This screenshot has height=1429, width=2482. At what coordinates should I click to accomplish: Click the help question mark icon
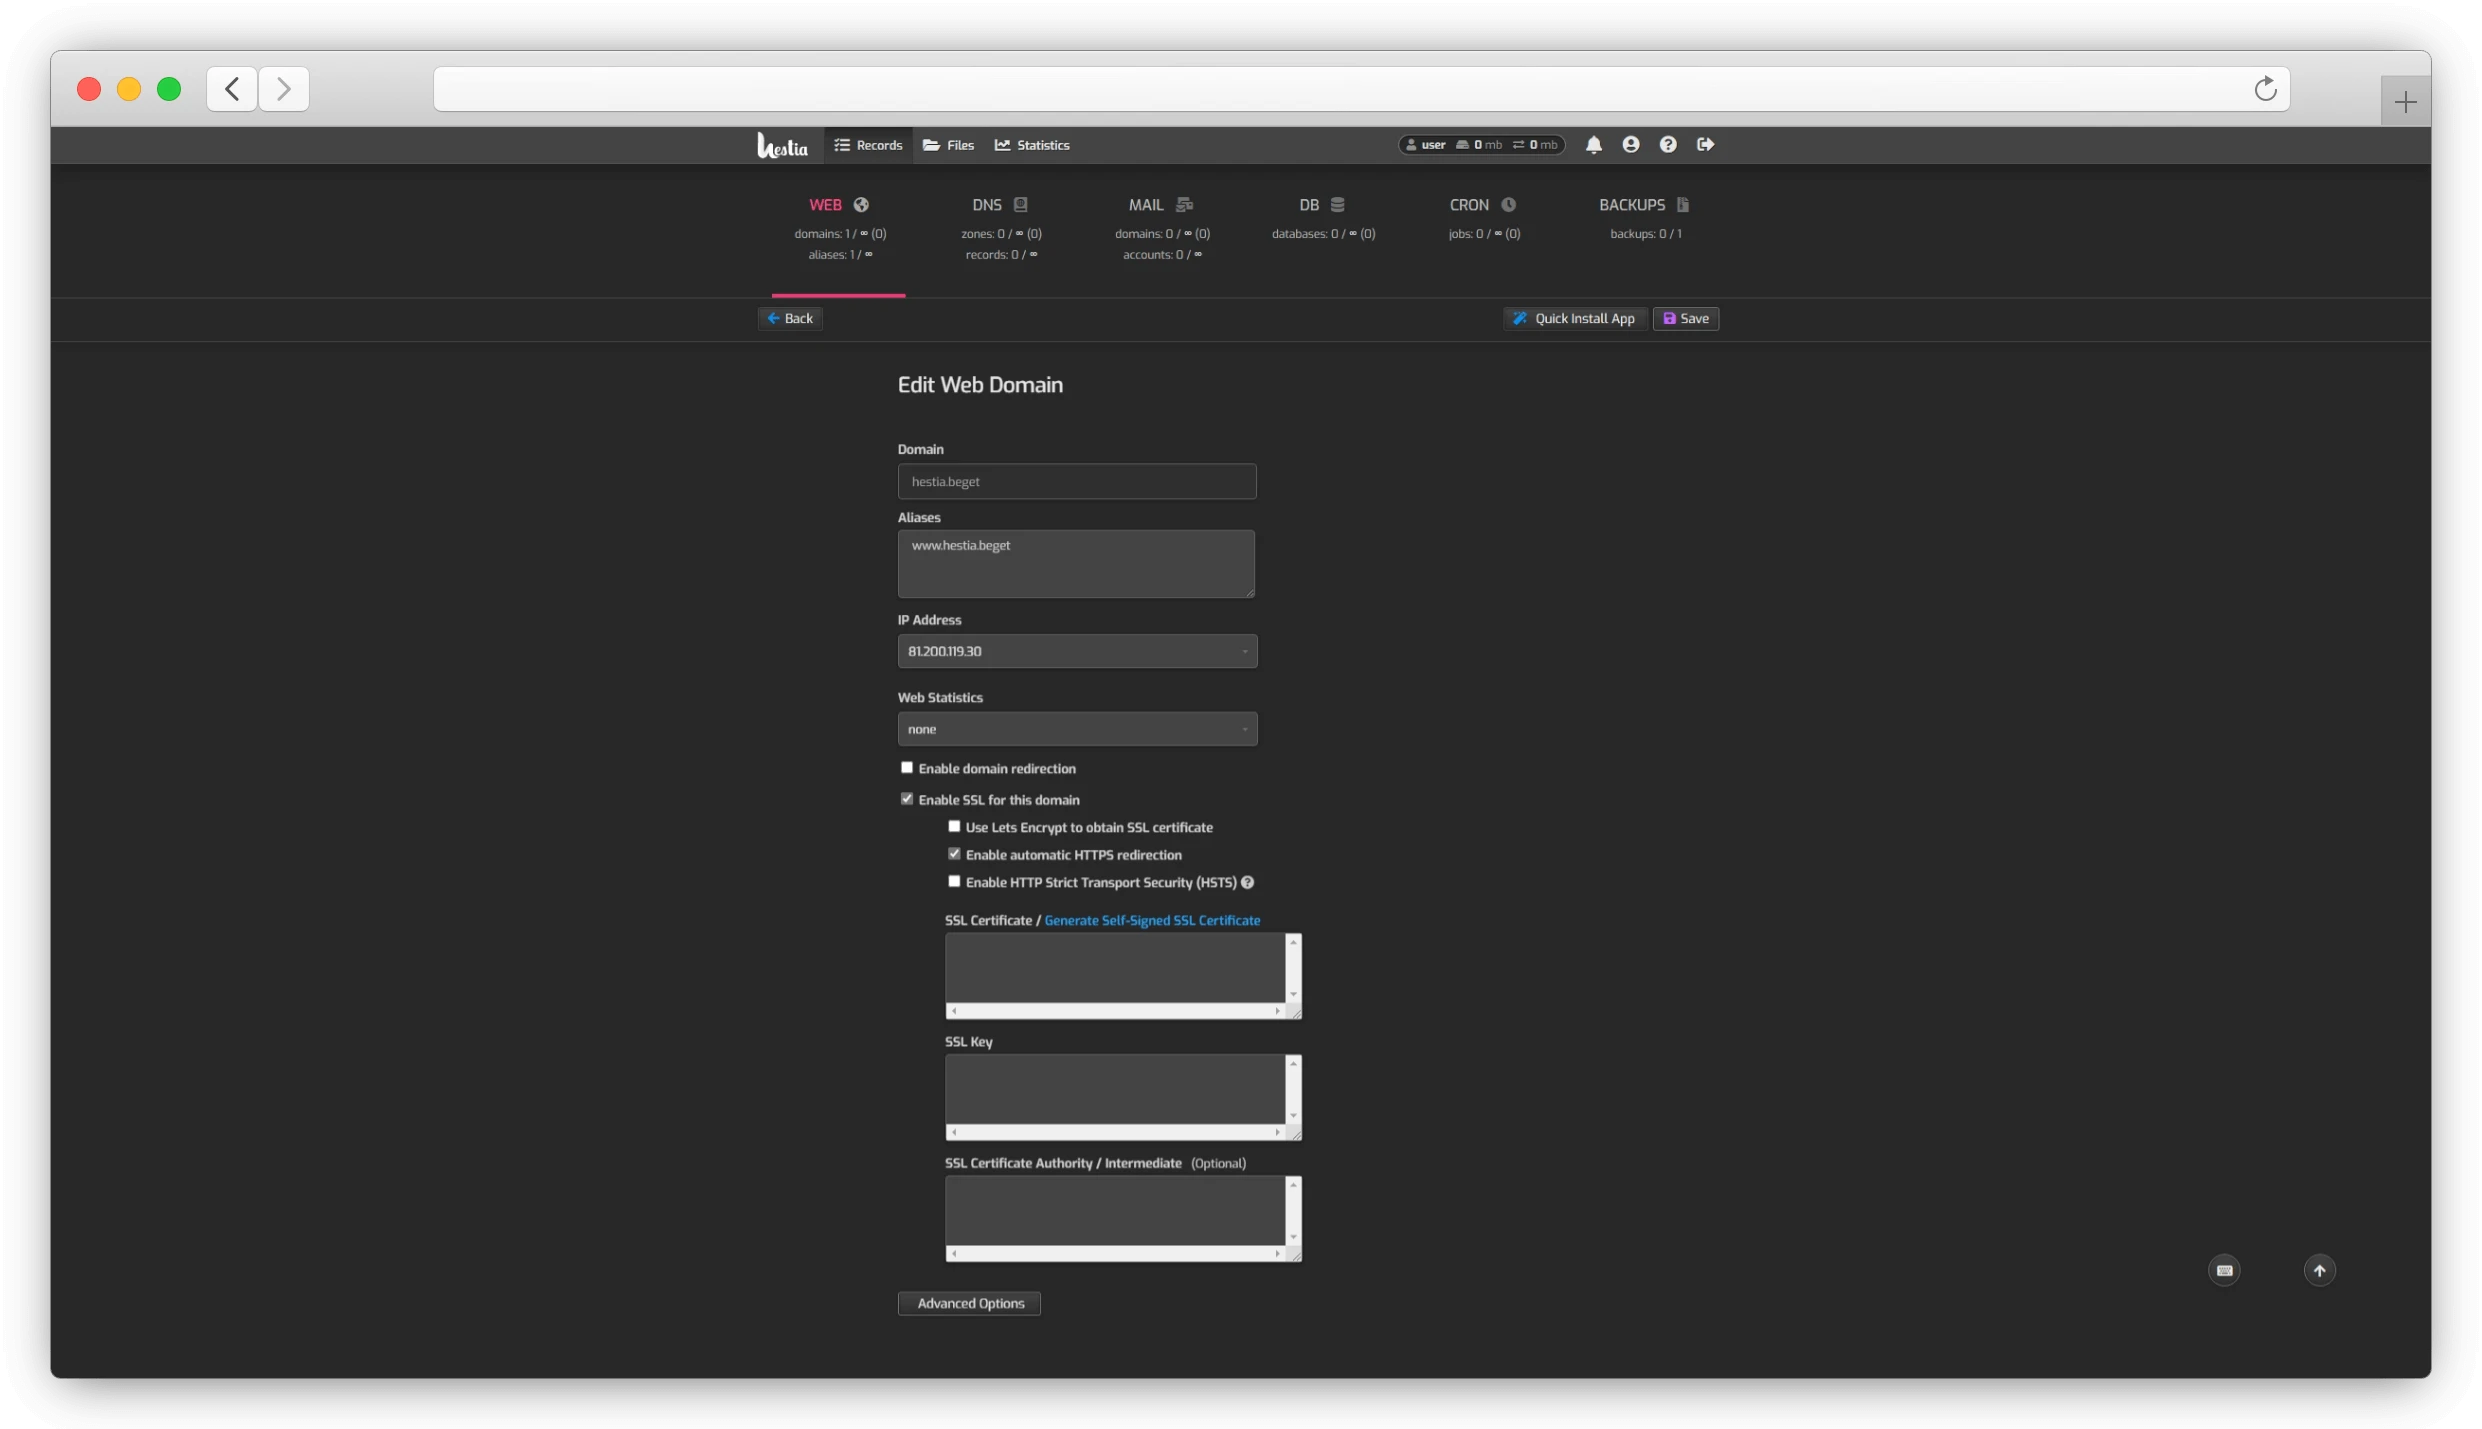tap(1667, 144)
